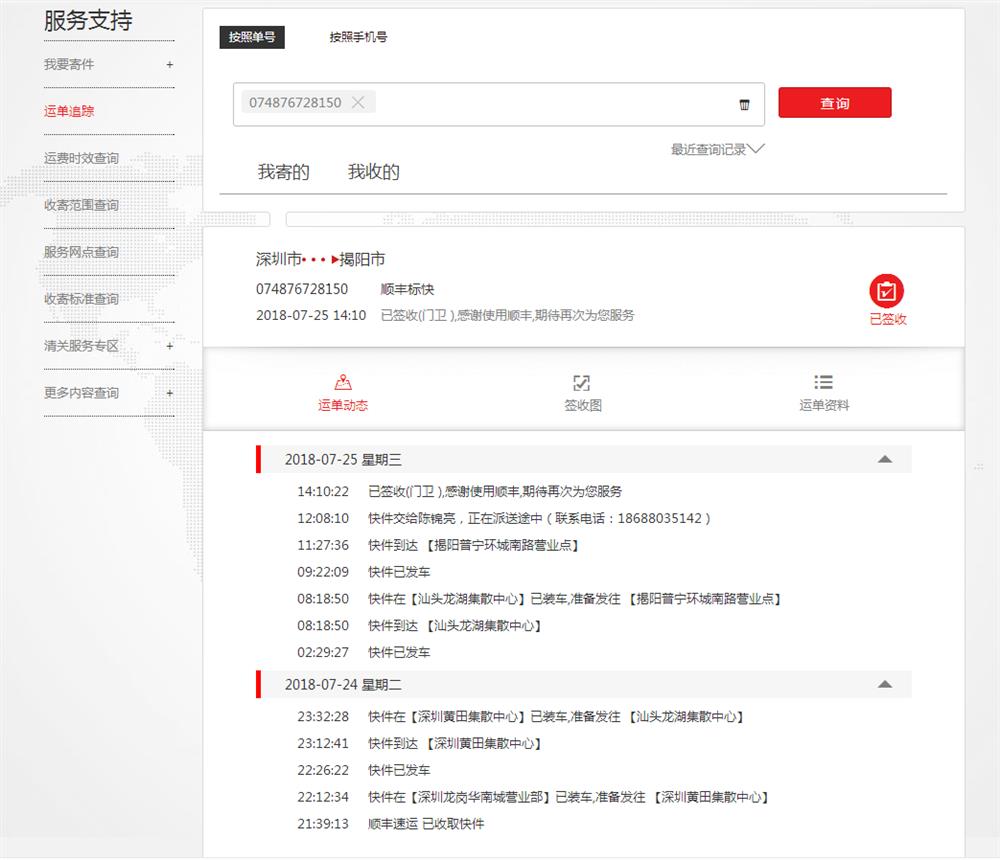Screen dimensions: 1000x860
Task: Click the courier phone 18688035142 entry
Action: coord(504,518)
